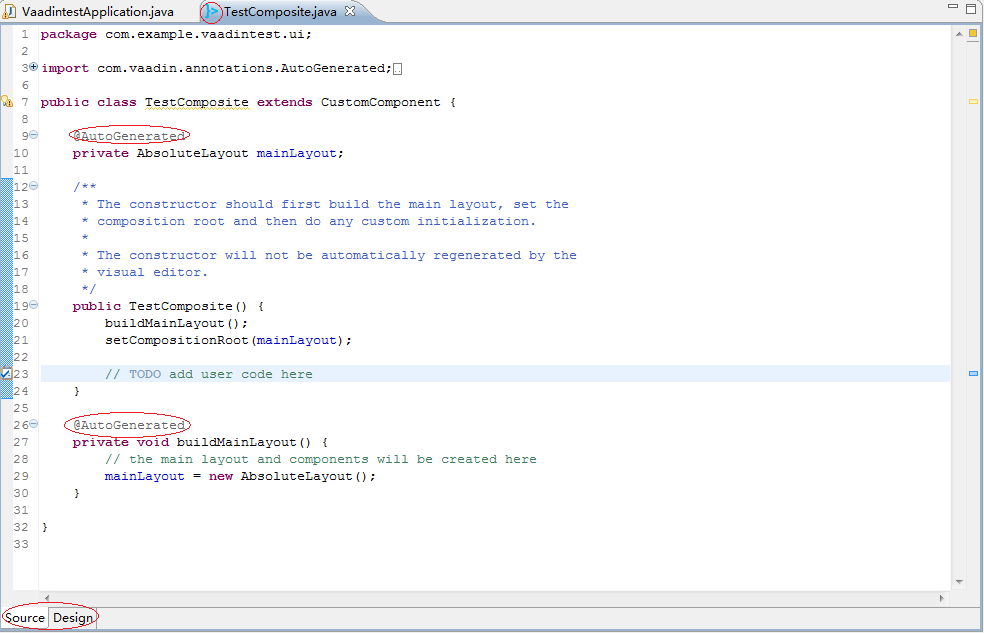The width and height of the screenshot is (984, 633).
Task: Click the VaadintestApplication.java file icon
Action: point(9,11)
